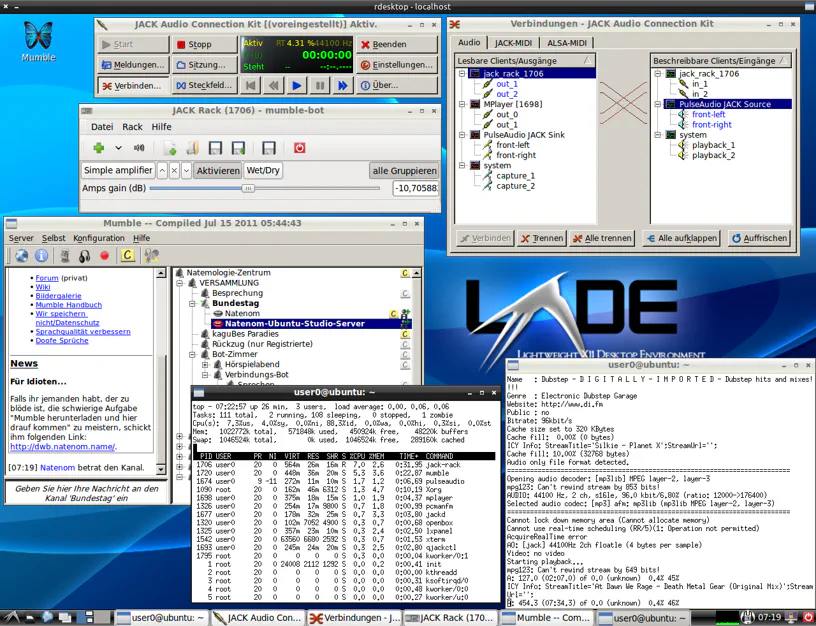Click the blue information icon in Mumble toolbar

click(x=42, y=255)
